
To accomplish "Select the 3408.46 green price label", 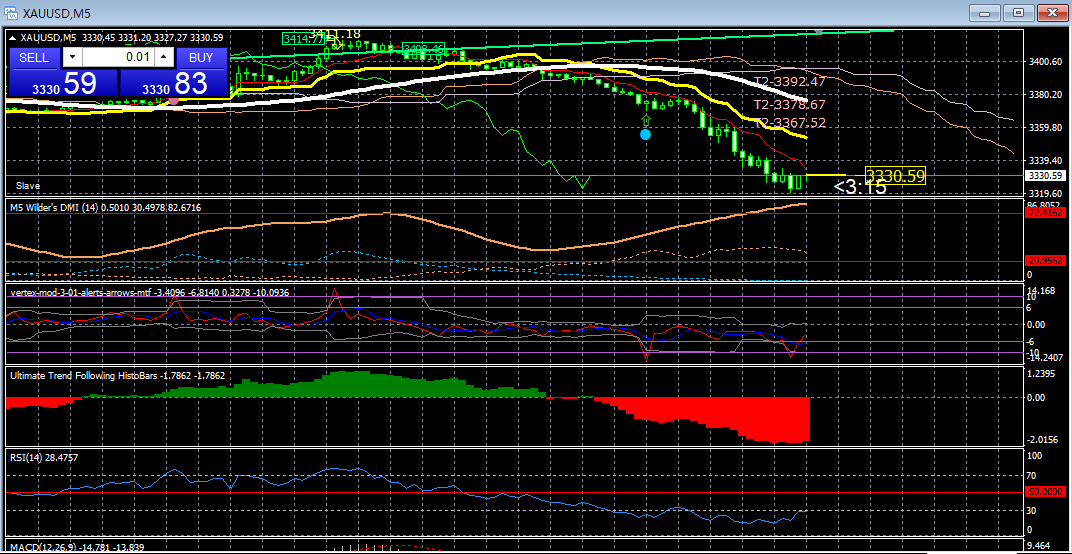I will coord(424,49).
